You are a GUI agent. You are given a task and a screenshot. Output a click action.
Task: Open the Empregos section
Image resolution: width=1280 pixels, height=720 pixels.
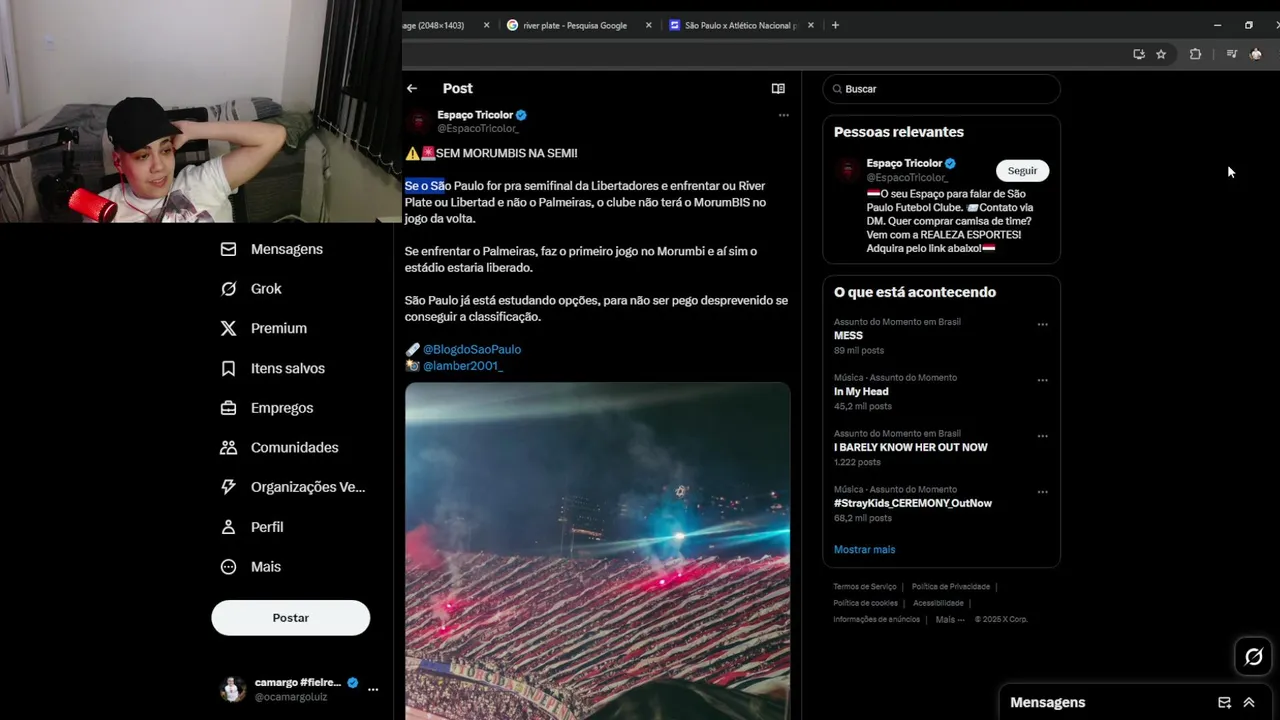266,408
